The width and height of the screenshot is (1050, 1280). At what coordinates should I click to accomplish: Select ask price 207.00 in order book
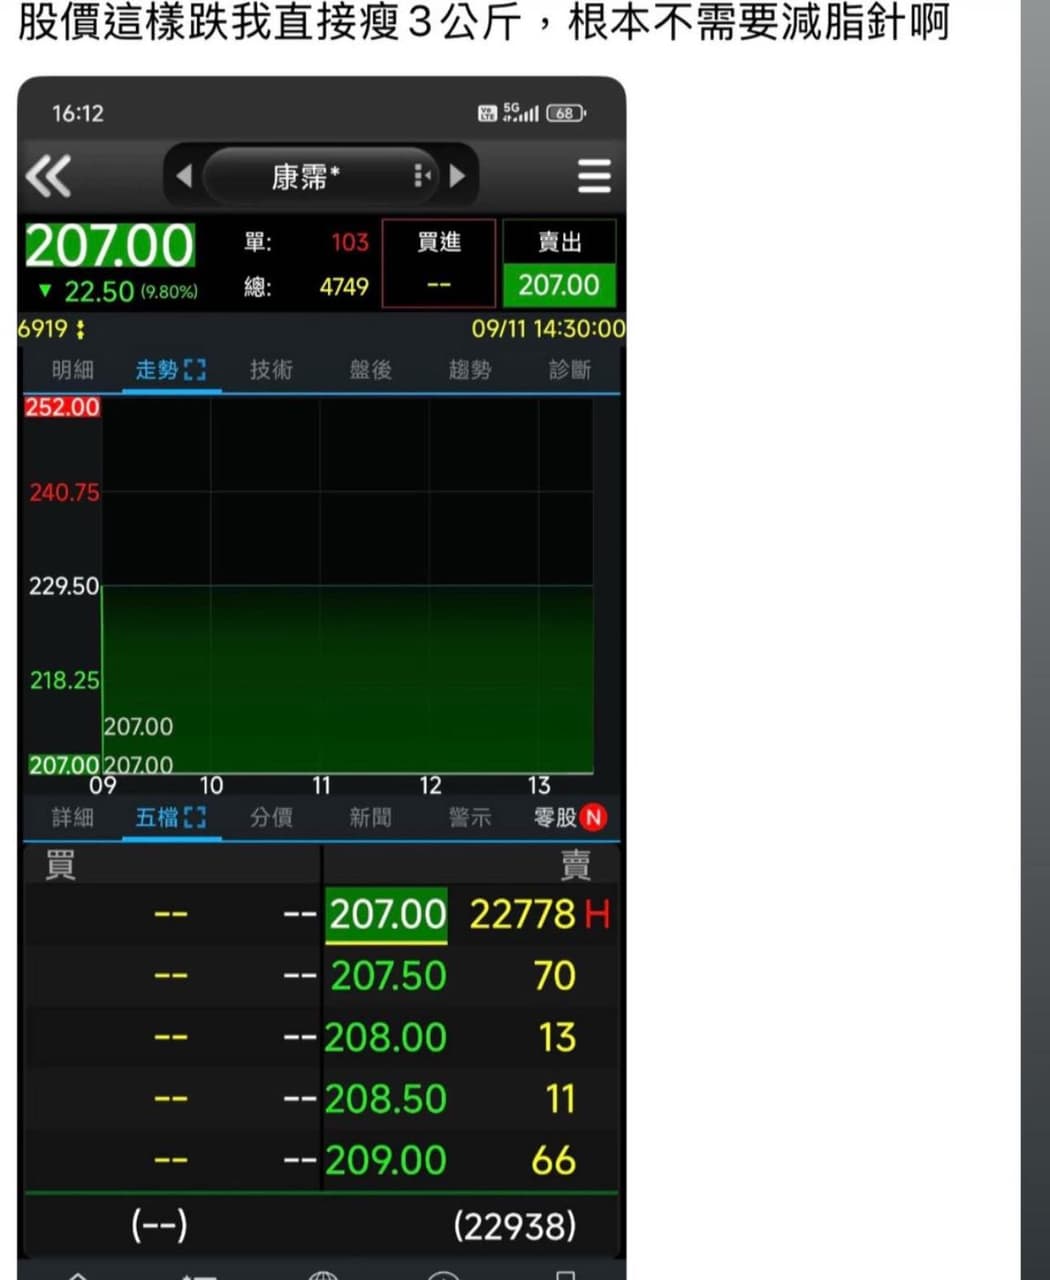point(387,914)
